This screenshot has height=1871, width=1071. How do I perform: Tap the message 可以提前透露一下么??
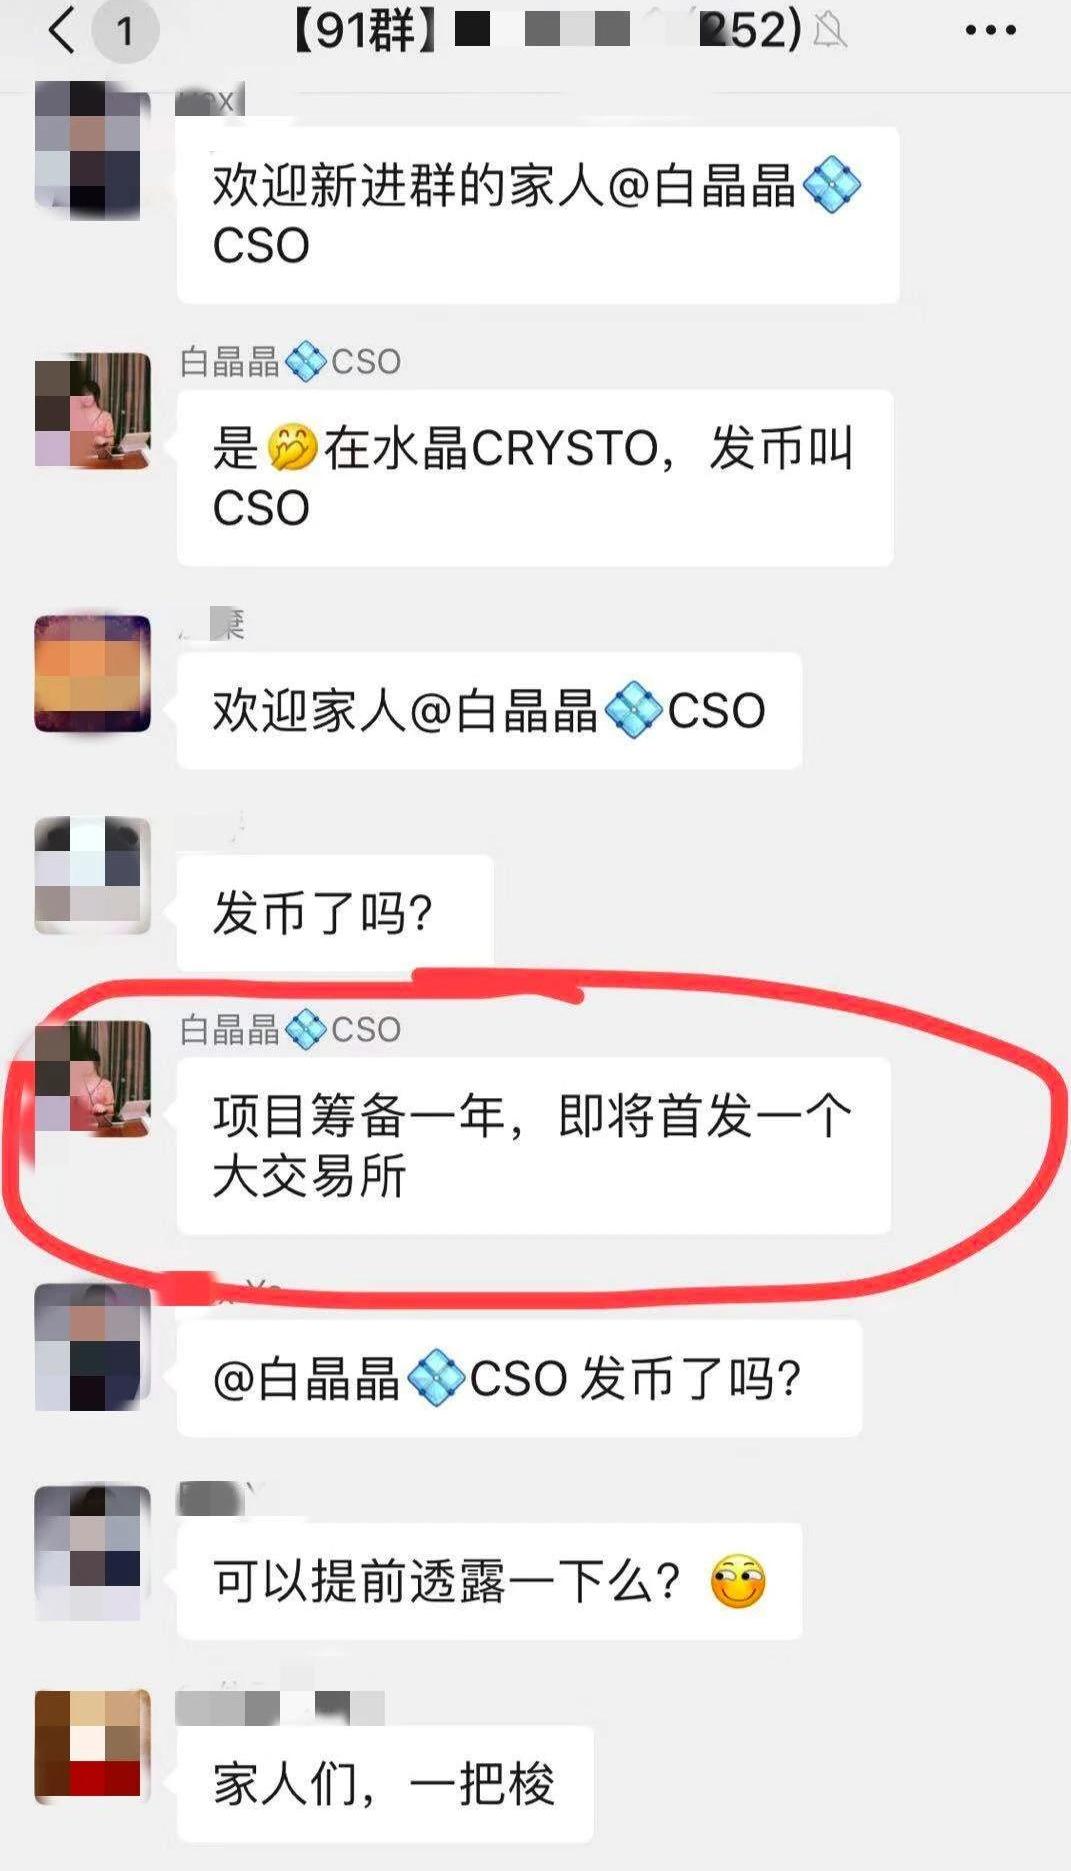[489, 1581]
